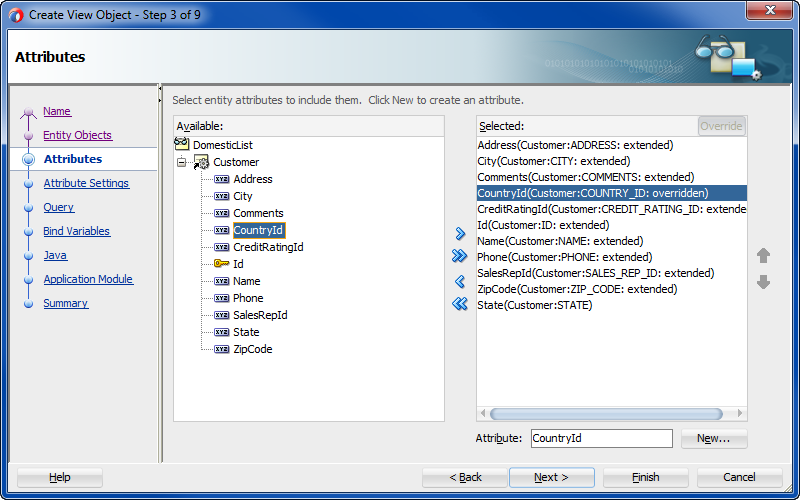Image resolution: width=800 pixels, height=500 pixels.
Task: Select Id(Customer:ID: extended) in Selected list
Action: tap(612, 225)
